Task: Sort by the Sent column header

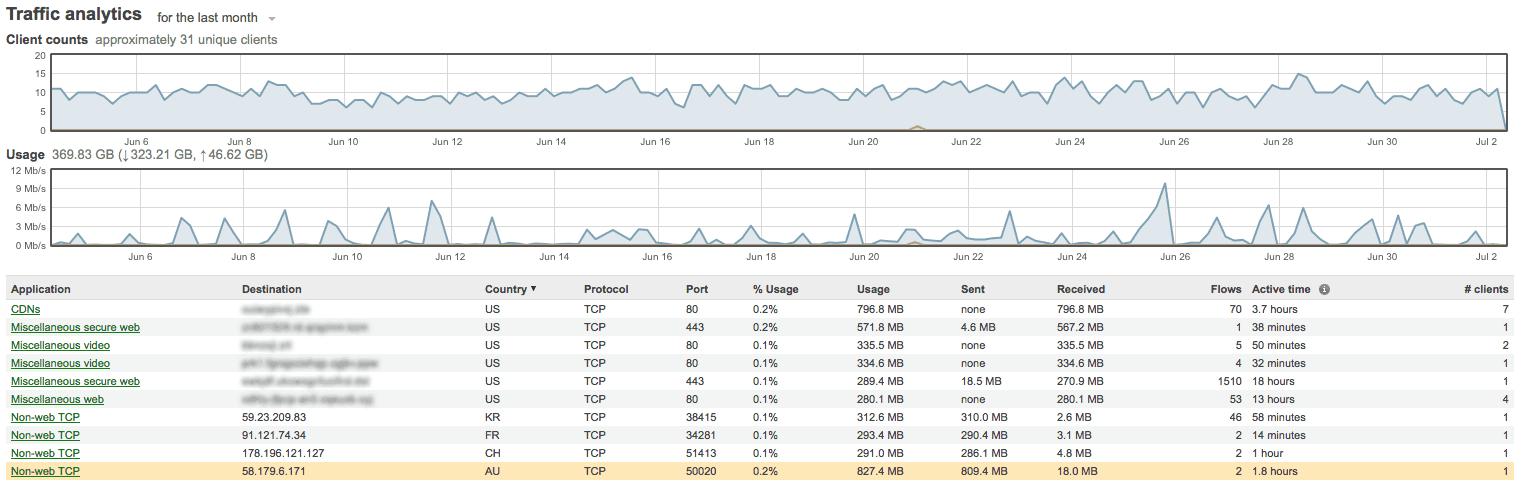Action: 973,289
